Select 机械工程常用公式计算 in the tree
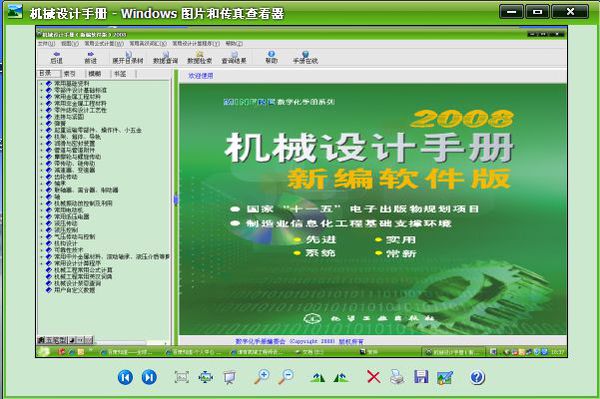The image size is (600, 399). (x=83, y=270)
